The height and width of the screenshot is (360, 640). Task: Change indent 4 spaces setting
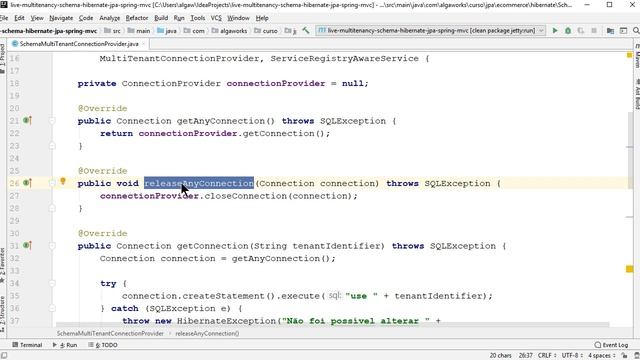coord(602,356)
